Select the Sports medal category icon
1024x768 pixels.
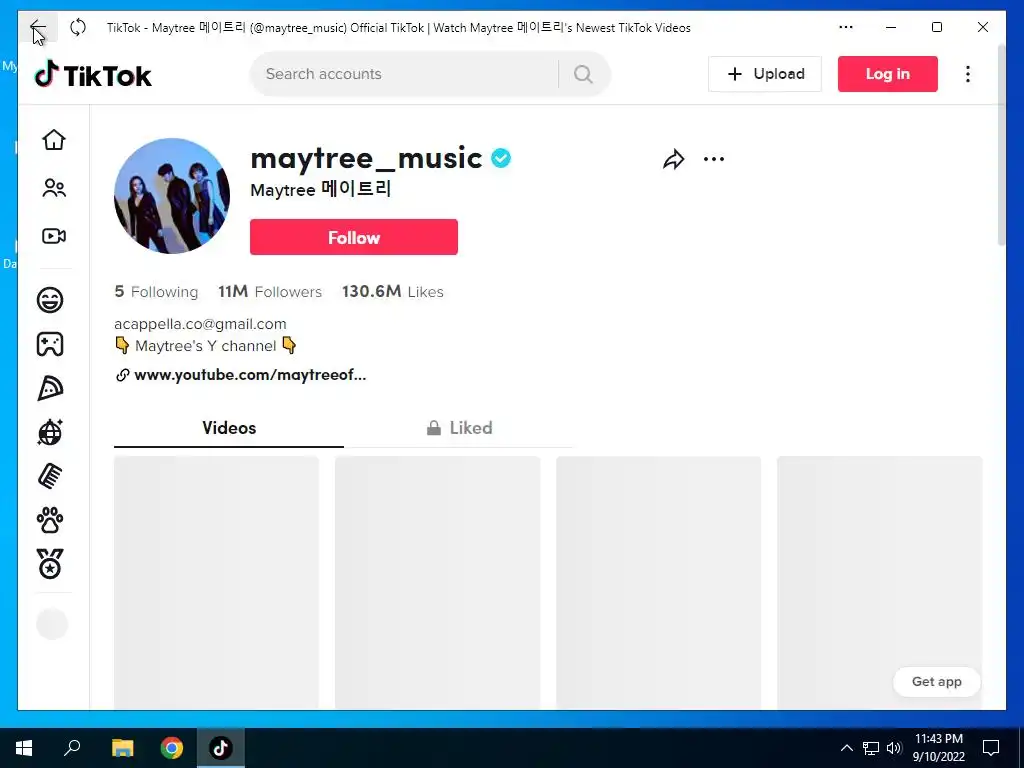click(x=50, y=564)
